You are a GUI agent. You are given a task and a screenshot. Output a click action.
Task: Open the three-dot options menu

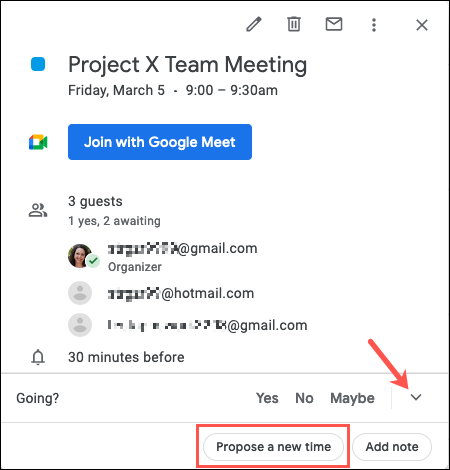point(374,25)
